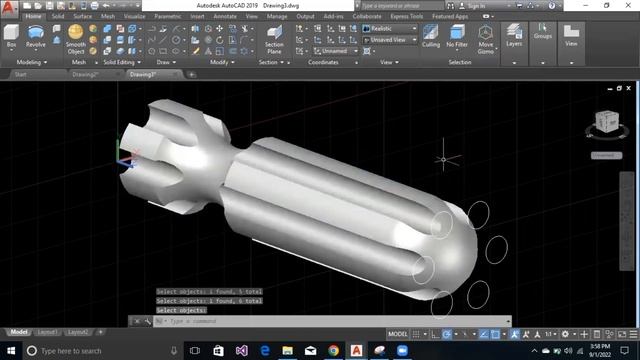640x360 pixels.
Task: Toggle the Culling selection option
Action: (431, 36)
